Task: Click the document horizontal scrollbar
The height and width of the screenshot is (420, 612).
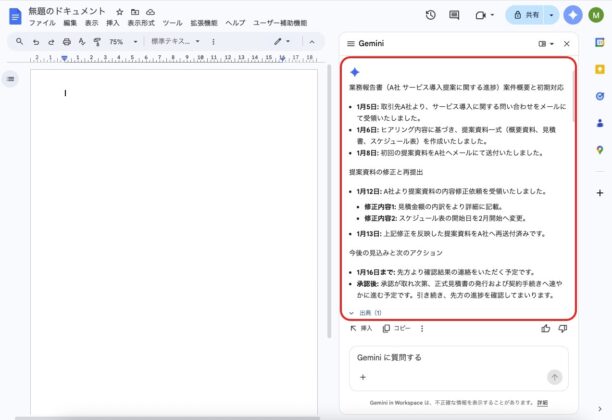Action: 167,418
